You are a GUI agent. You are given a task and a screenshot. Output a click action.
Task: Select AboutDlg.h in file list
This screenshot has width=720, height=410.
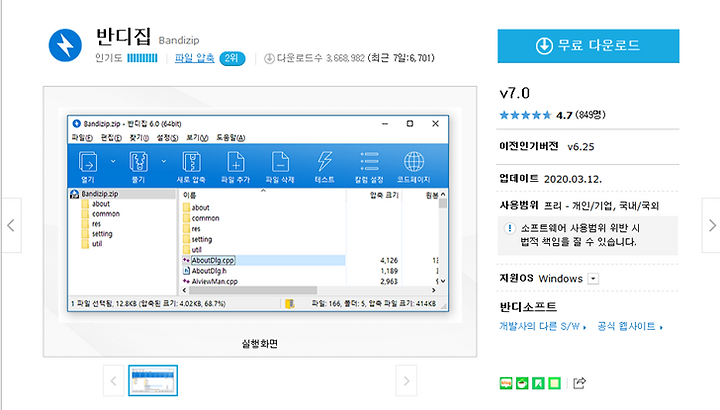209,271
